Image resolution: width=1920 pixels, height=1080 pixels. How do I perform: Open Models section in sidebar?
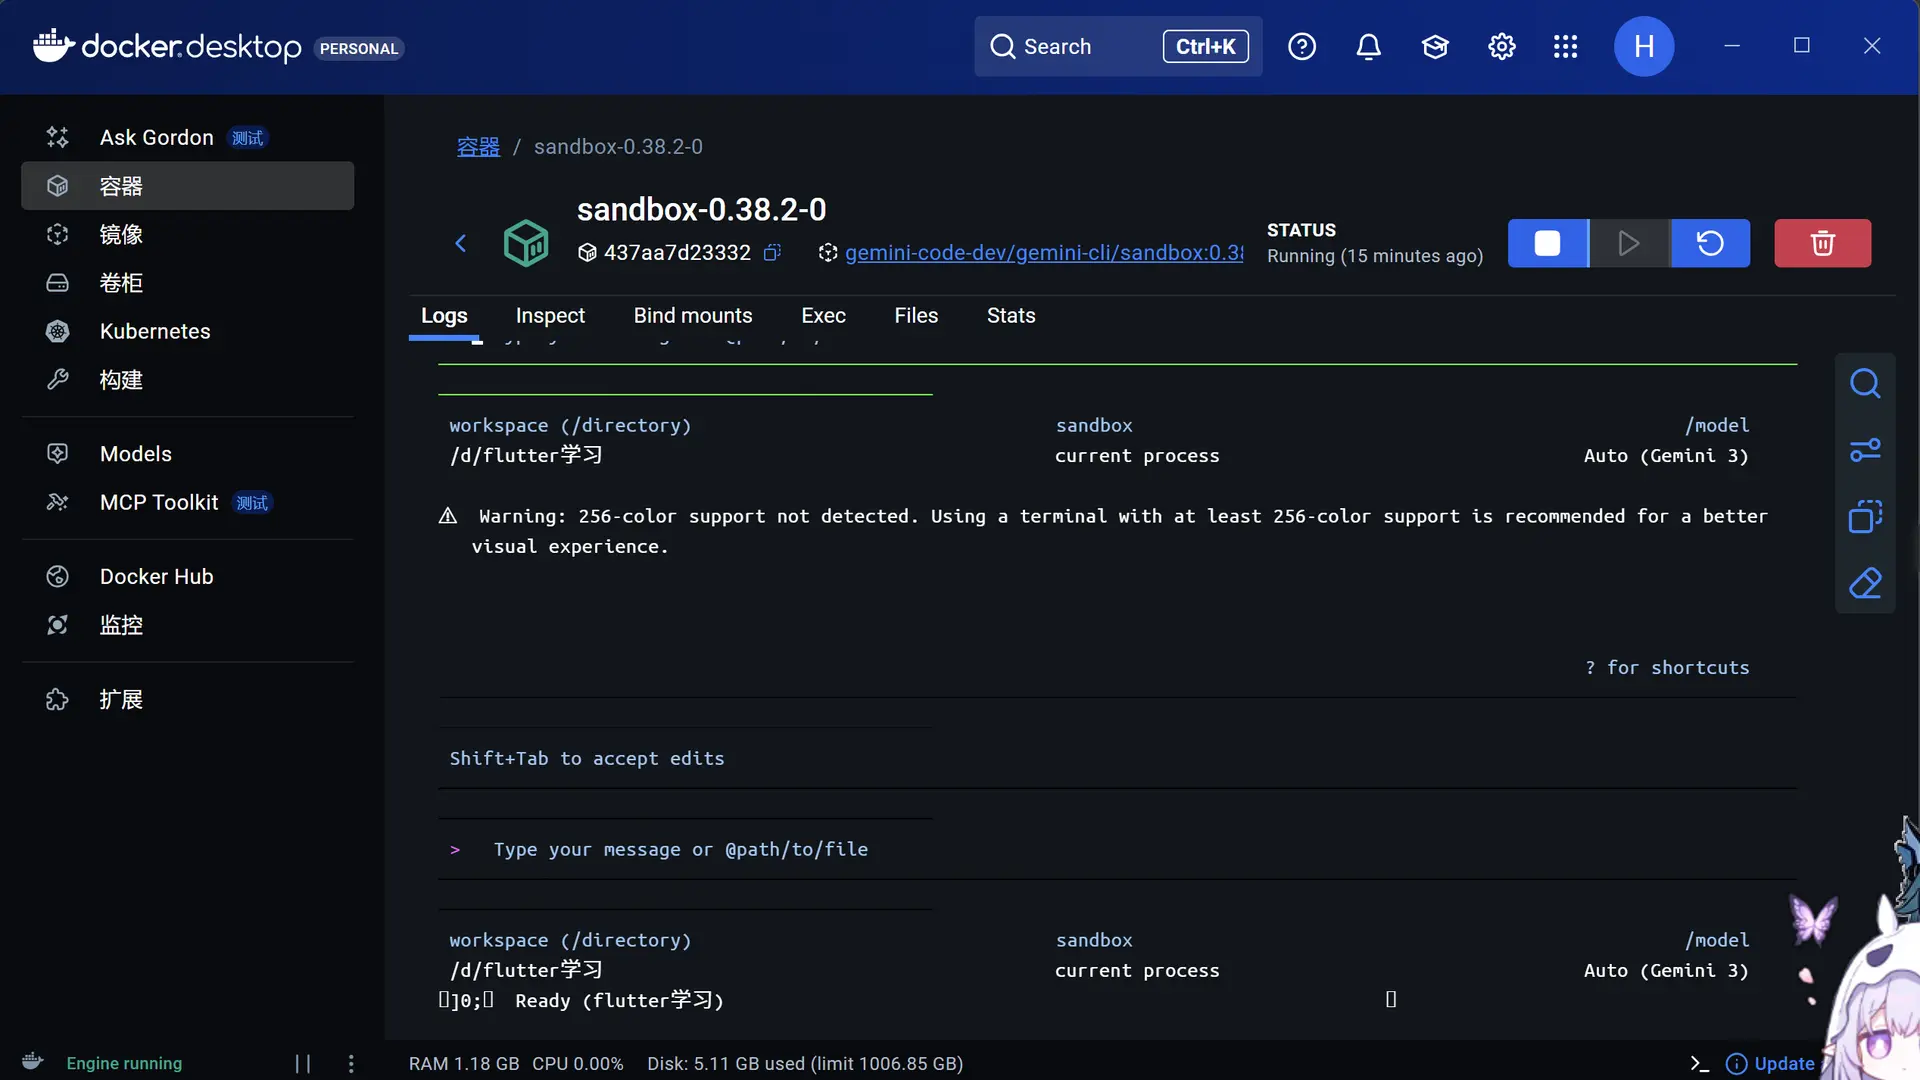click(187, 454)
